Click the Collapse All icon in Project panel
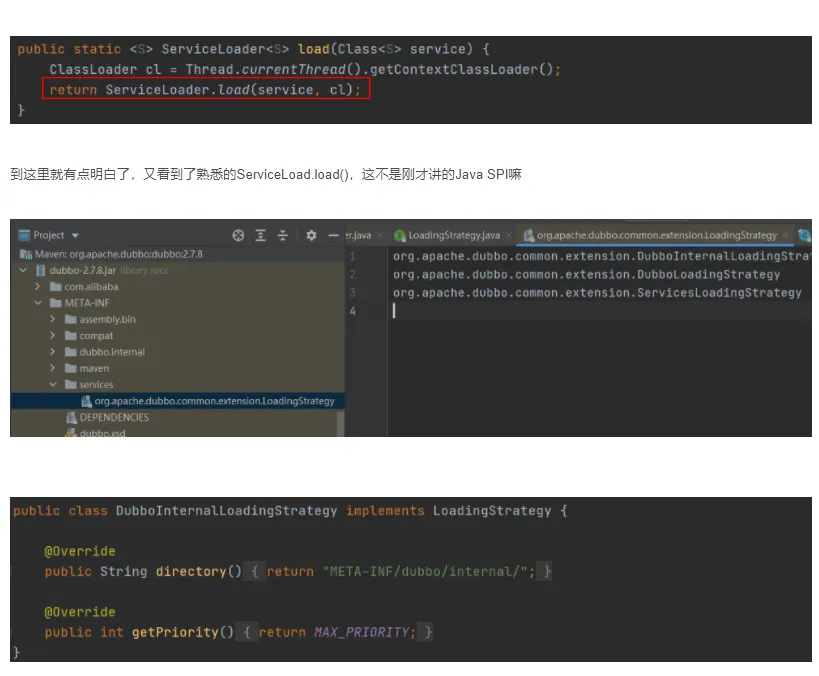819x676 pixels. [x=283, y=236]
